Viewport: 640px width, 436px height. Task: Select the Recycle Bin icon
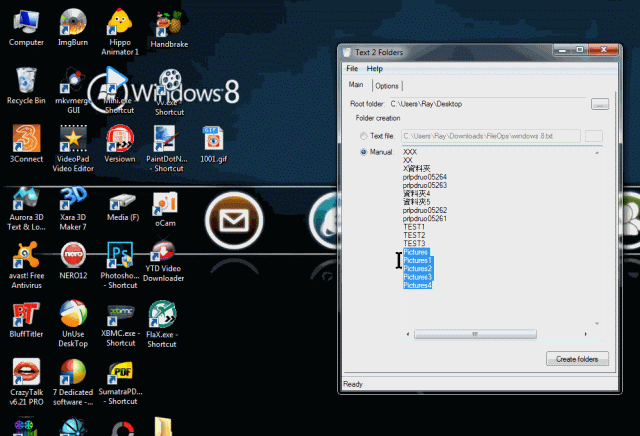pyautogui.click(x=26, y=85)
